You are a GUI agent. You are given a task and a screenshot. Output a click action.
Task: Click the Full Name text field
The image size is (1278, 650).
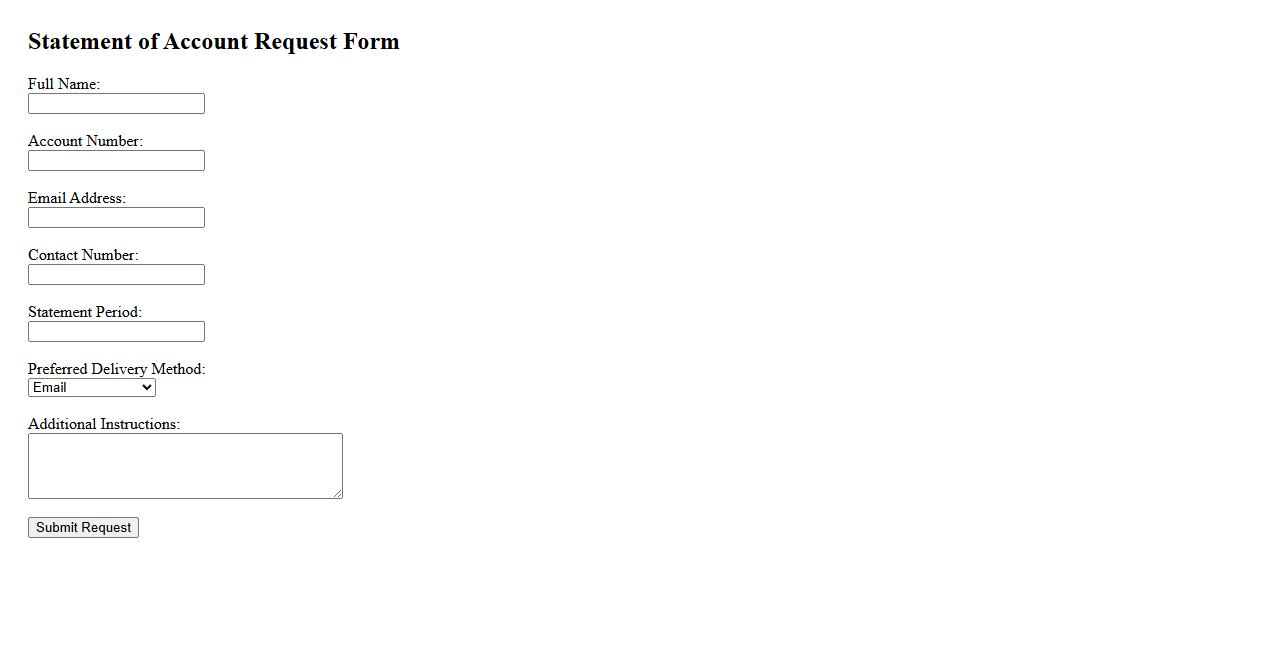click(x=116, y=104)
